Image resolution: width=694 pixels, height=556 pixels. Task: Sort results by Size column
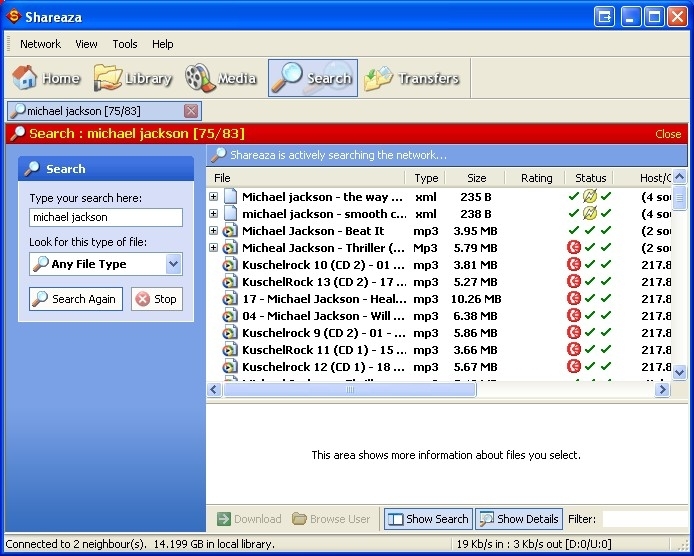pos(475,178)
